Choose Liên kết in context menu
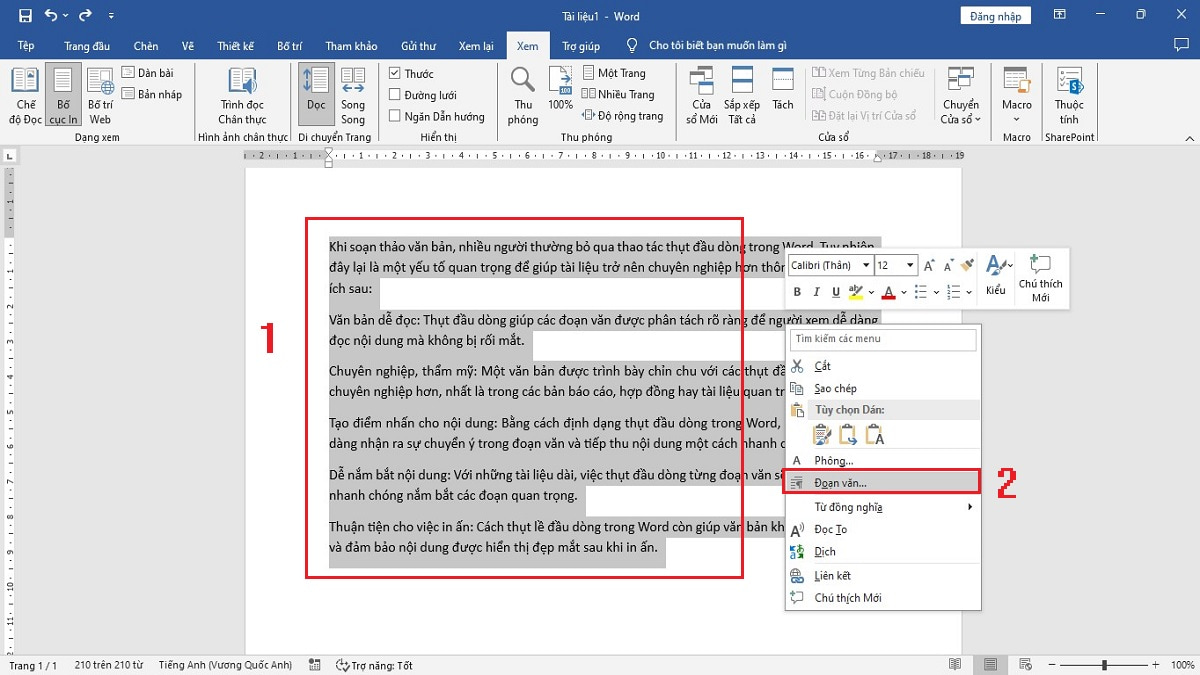The image size is (1200, 675). pos(883,576)
